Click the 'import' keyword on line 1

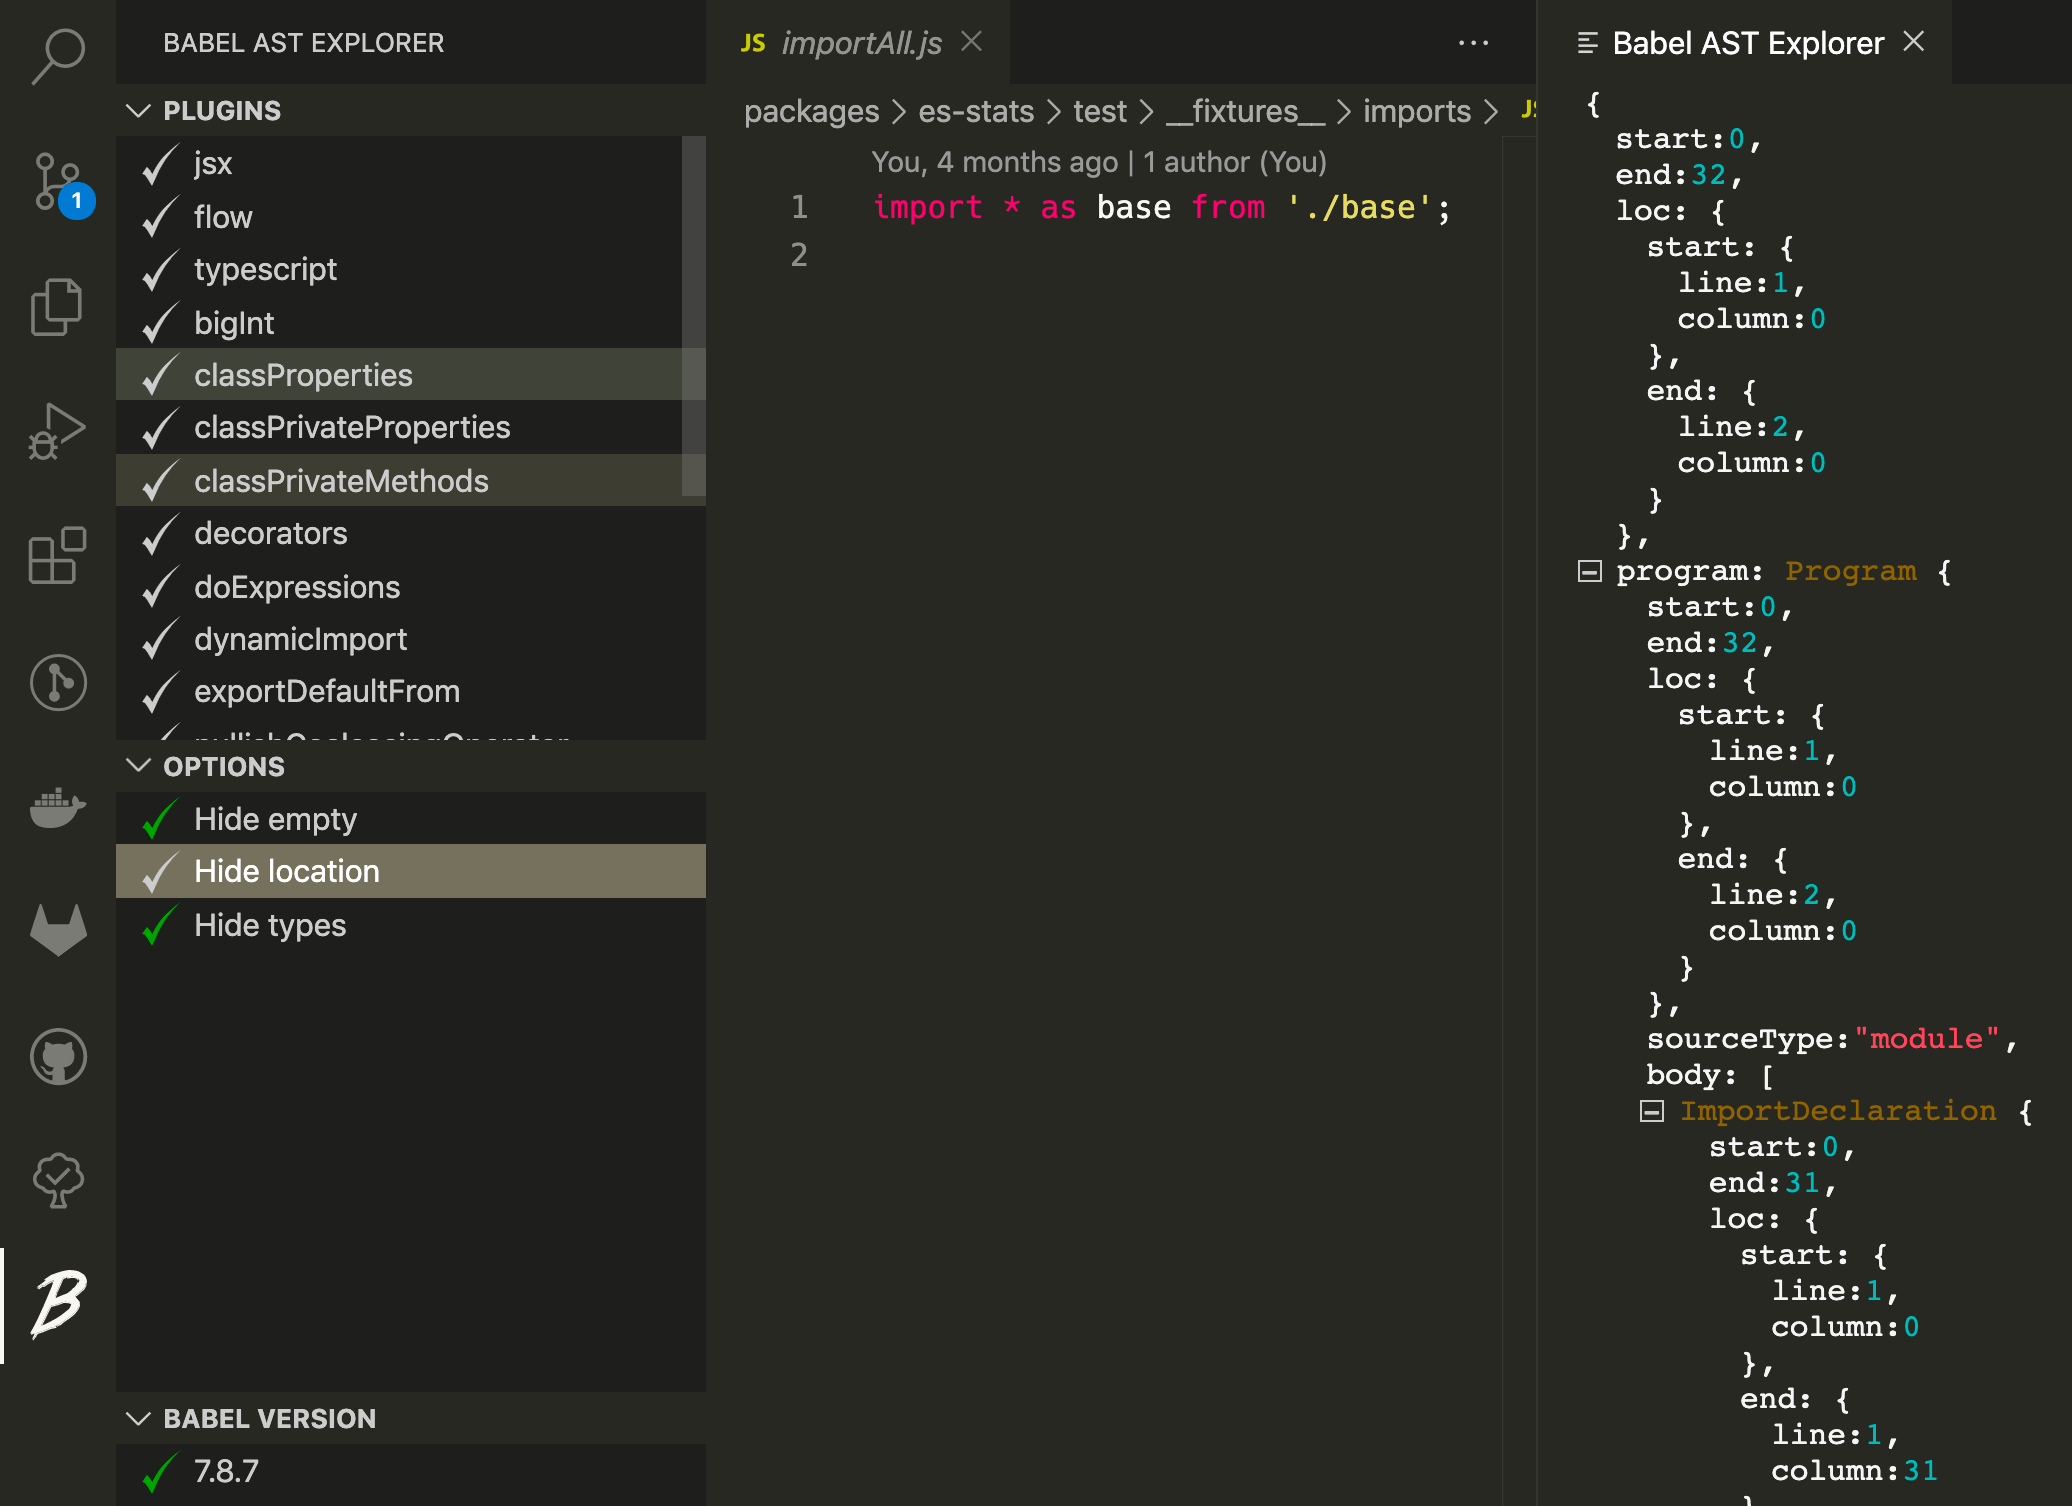[927, 208]
